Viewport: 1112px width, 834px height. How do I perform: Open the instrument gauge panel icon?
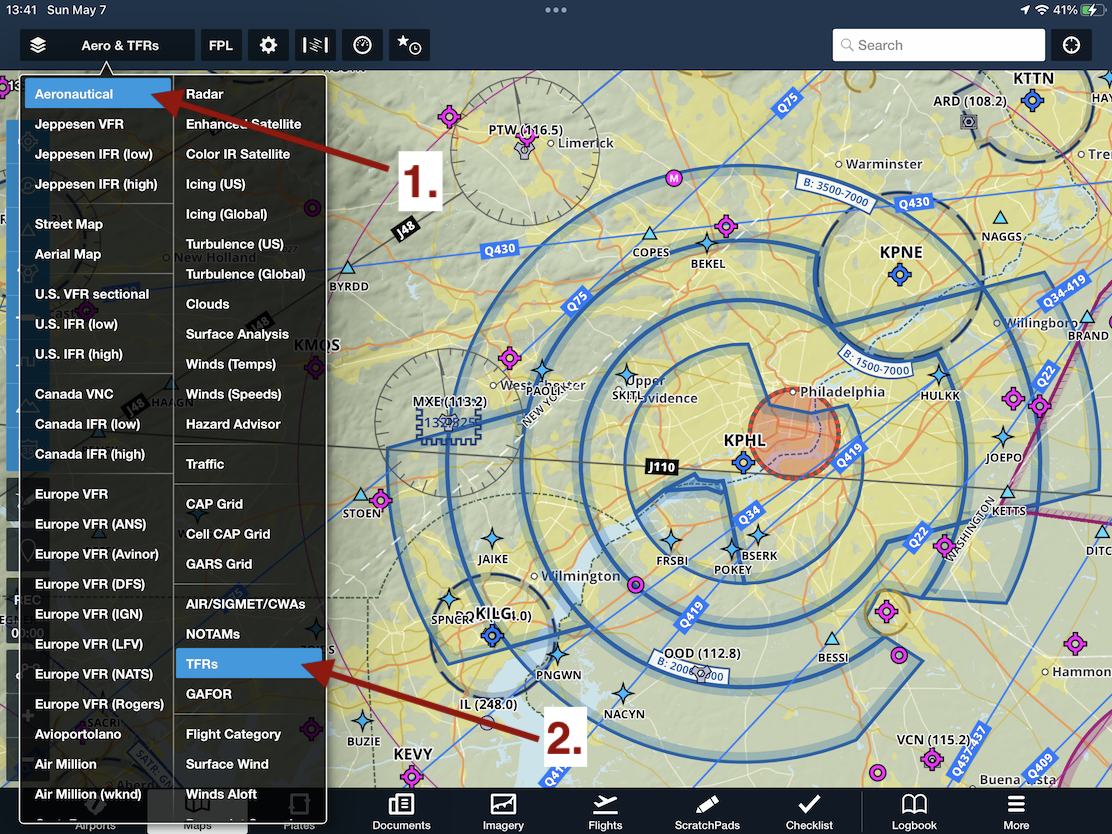point(362,45)
